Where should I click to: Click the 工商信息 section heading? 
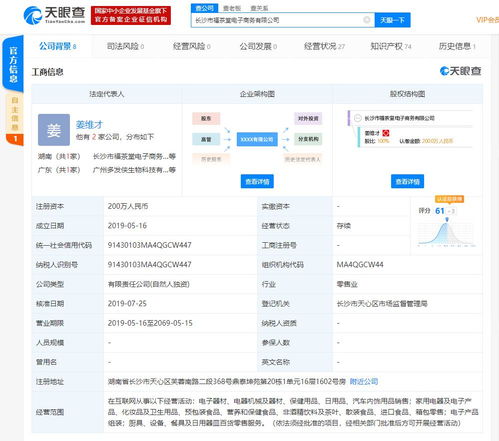pos(47,72)
